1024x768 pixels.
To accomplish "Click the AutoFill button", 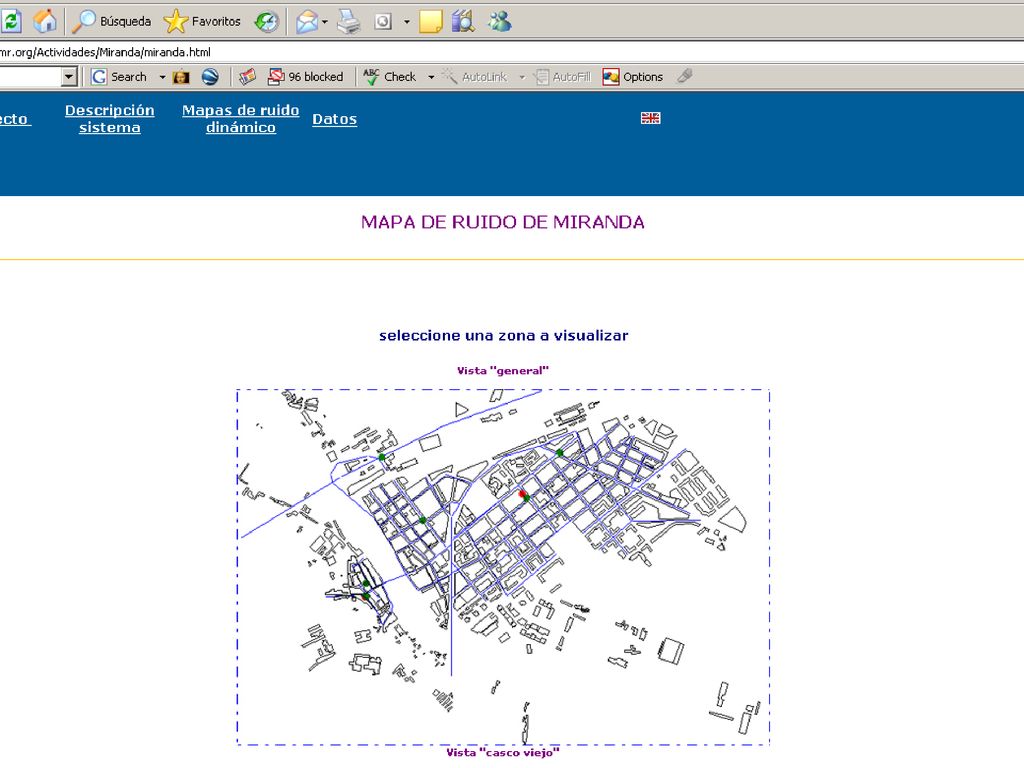I will coord(562,77).
